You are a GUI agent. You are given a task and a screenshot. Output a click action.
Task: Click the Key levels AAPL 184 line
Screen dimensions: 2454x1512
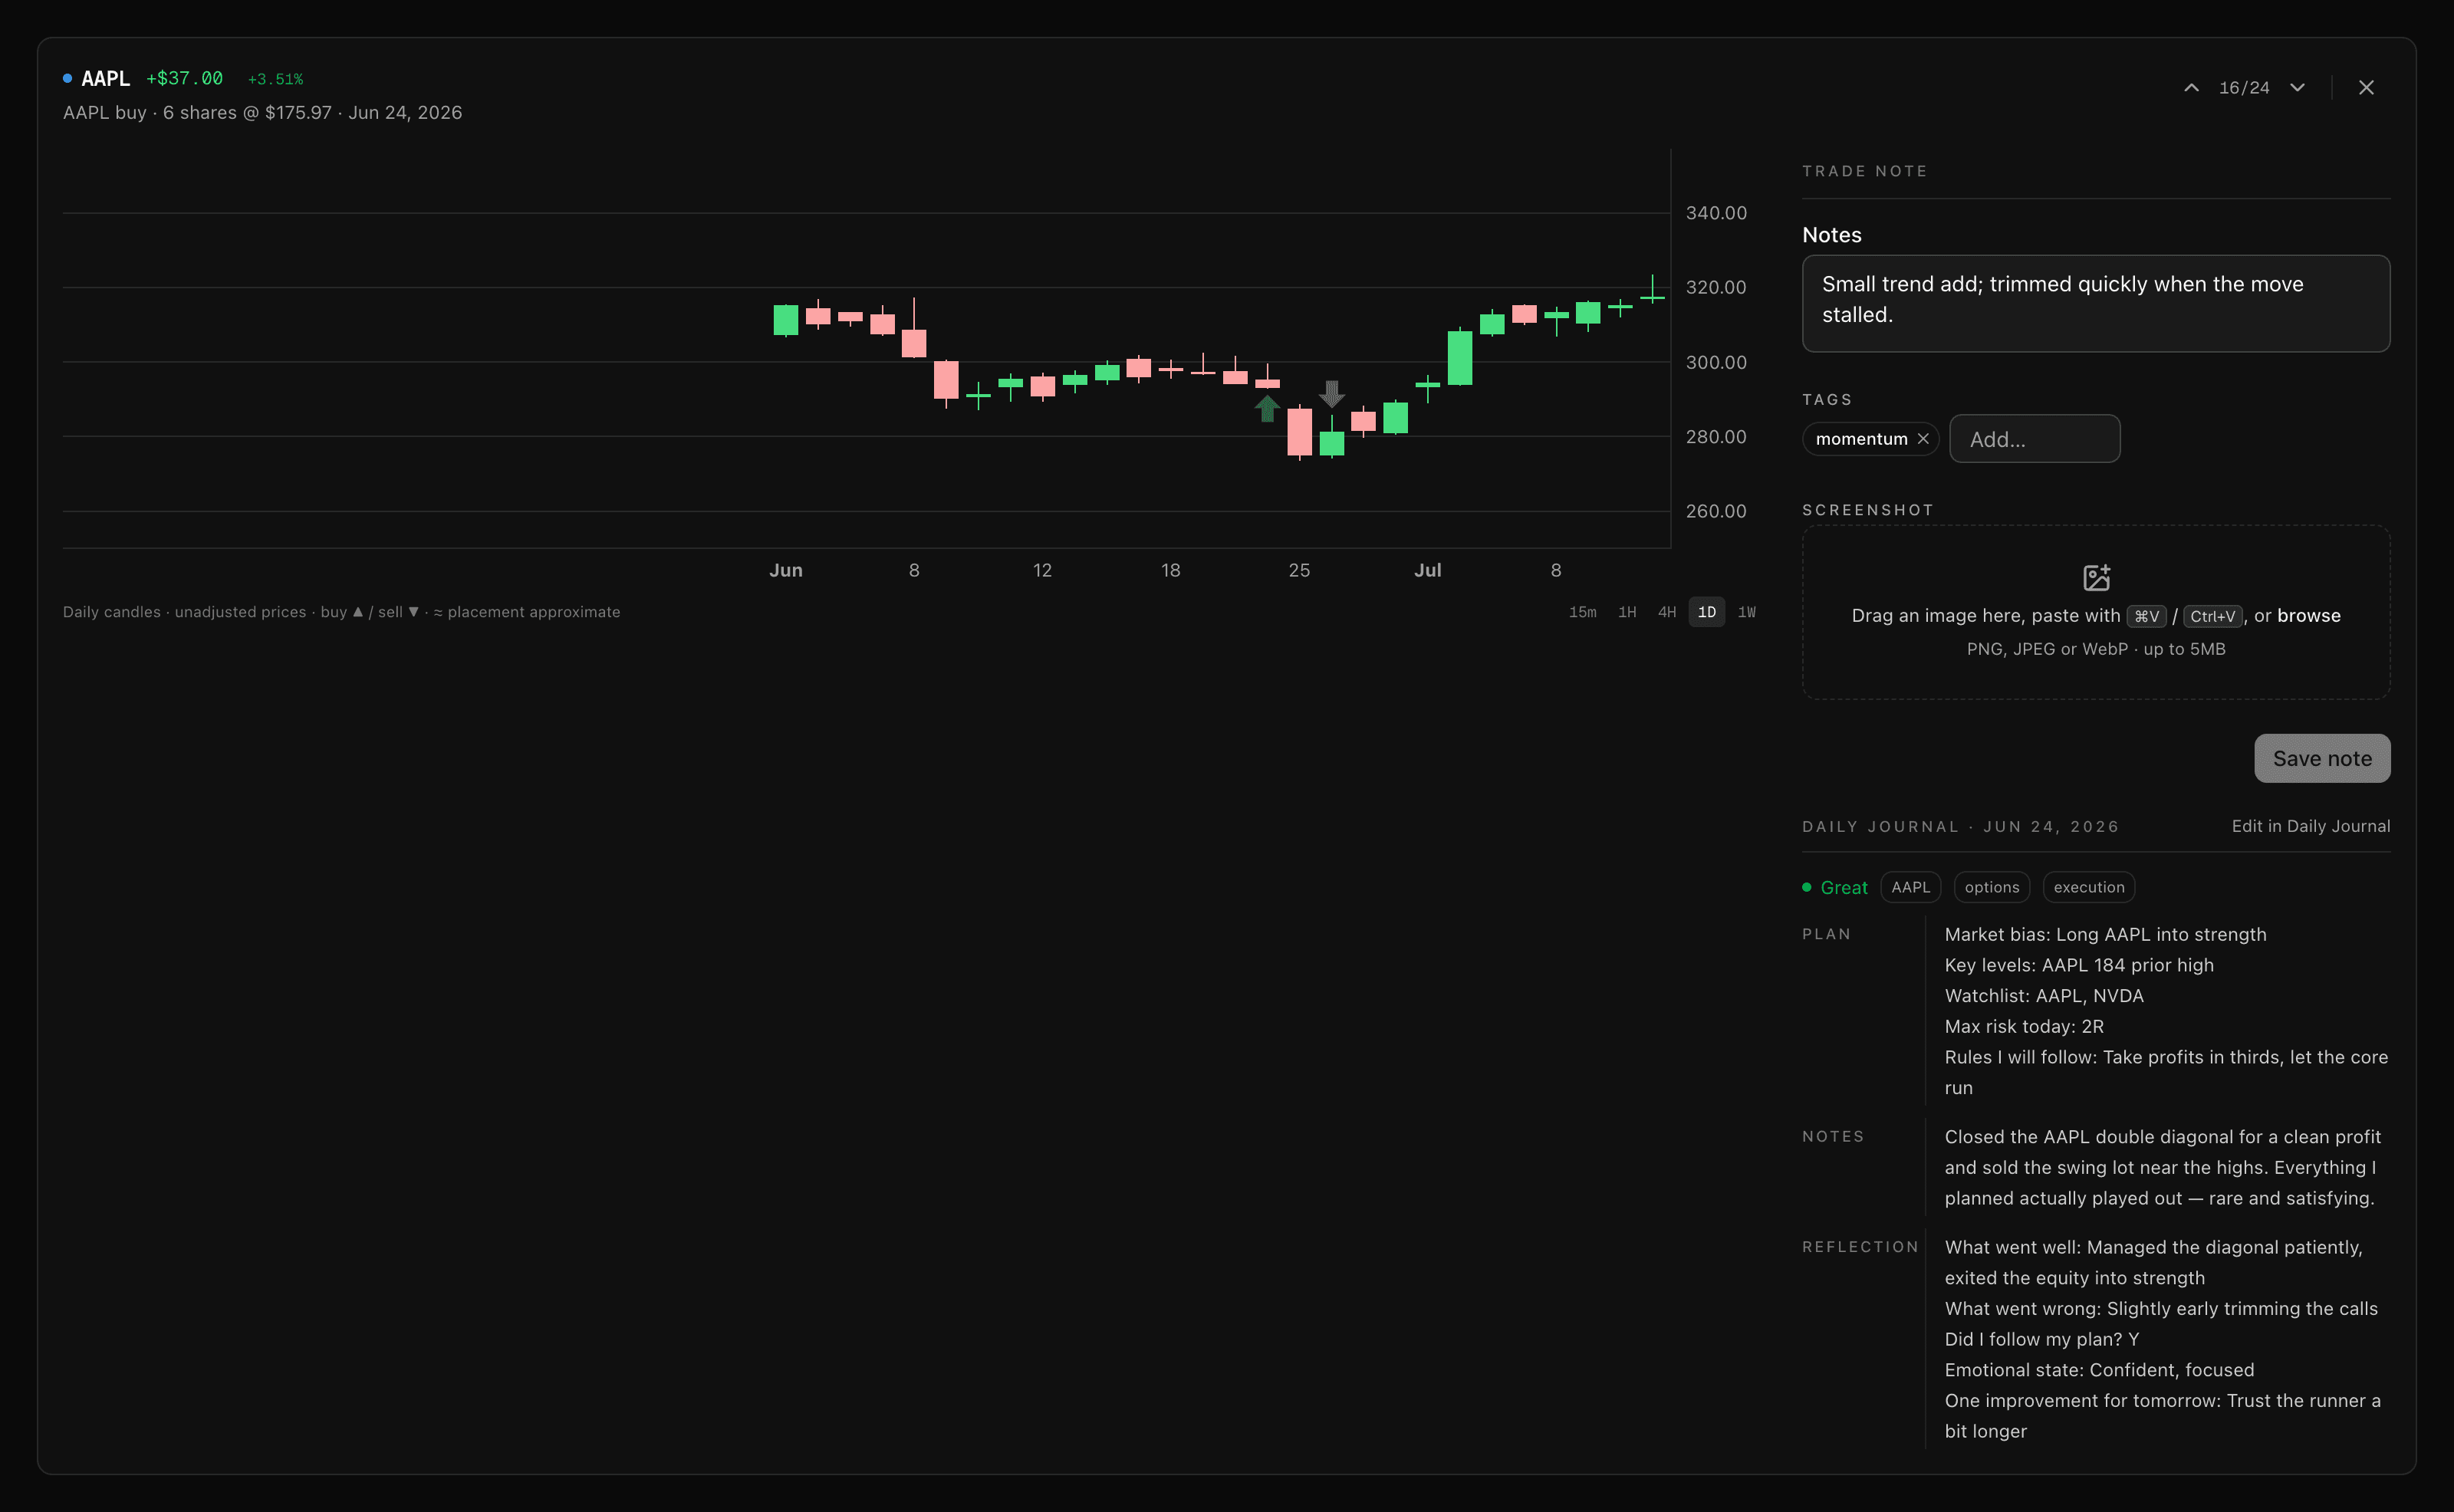pos(2079,965)
